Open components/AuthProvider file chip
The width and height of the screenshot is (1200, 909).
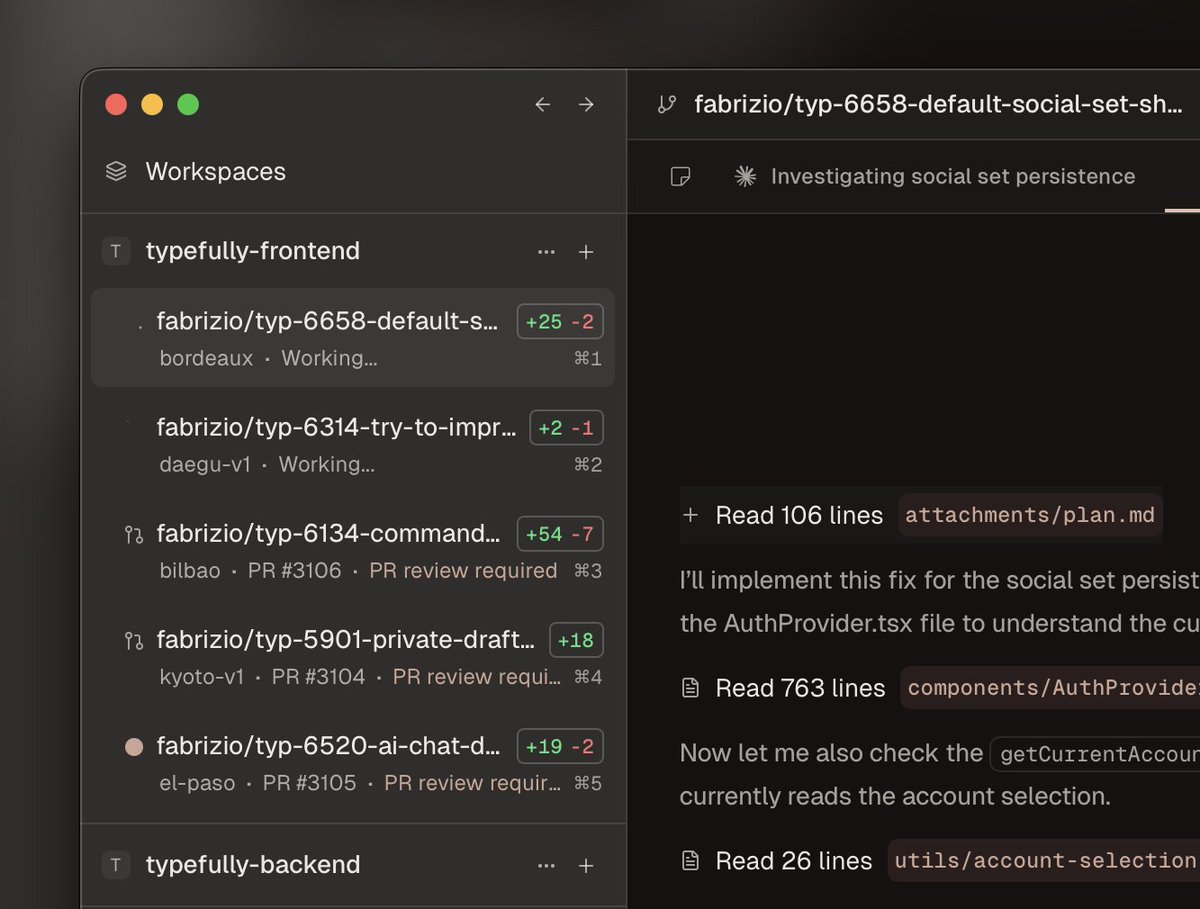(1050, 688)
